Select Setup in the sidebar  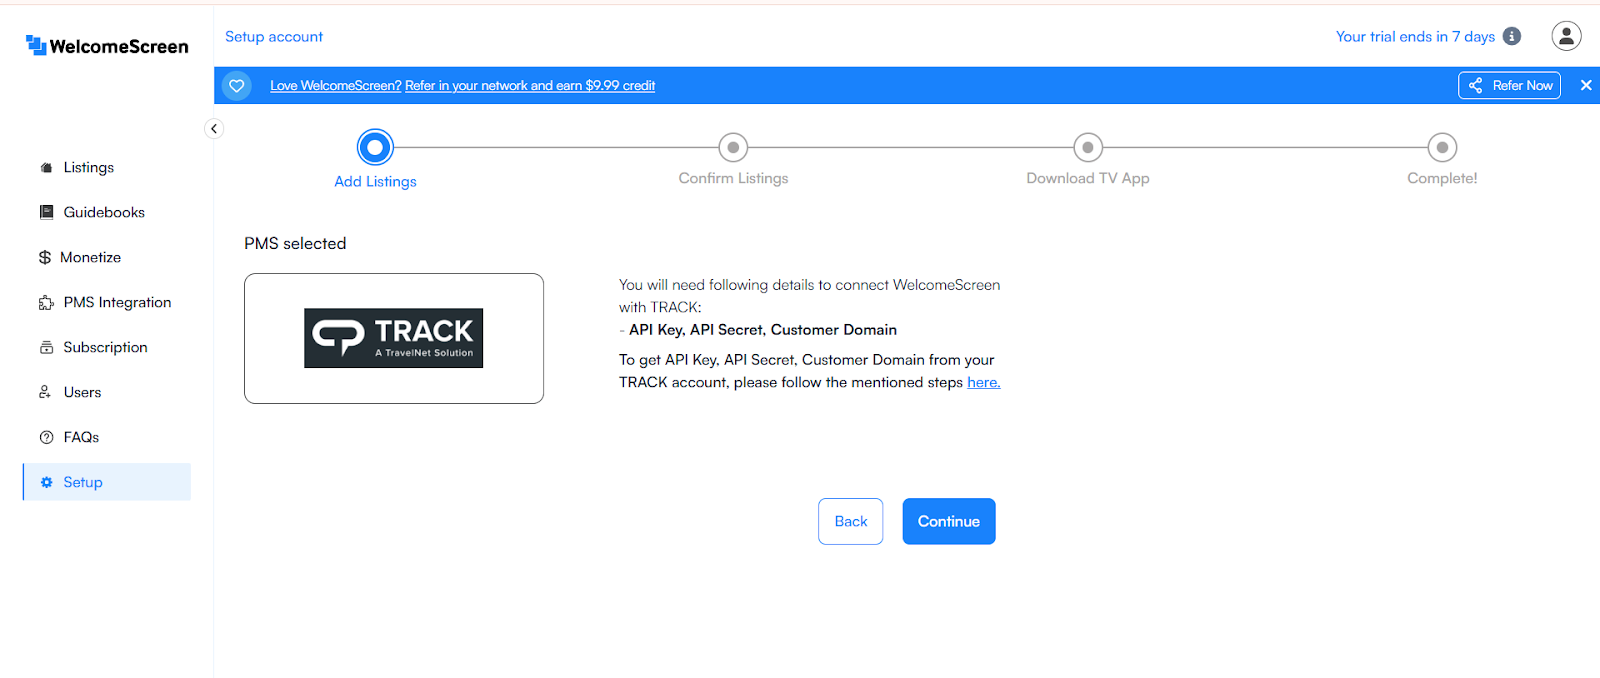click(x=106, y=482)
